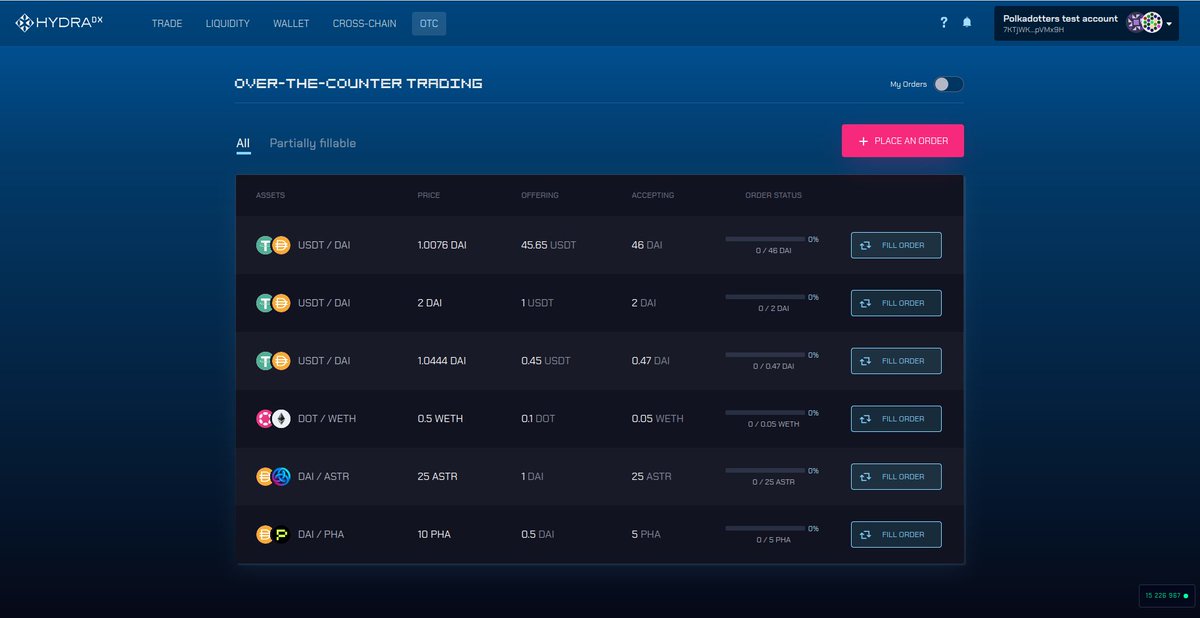The image size is (1200, 618).
Task: Fill the DAI / ASTR order
Action: point(896,477)
